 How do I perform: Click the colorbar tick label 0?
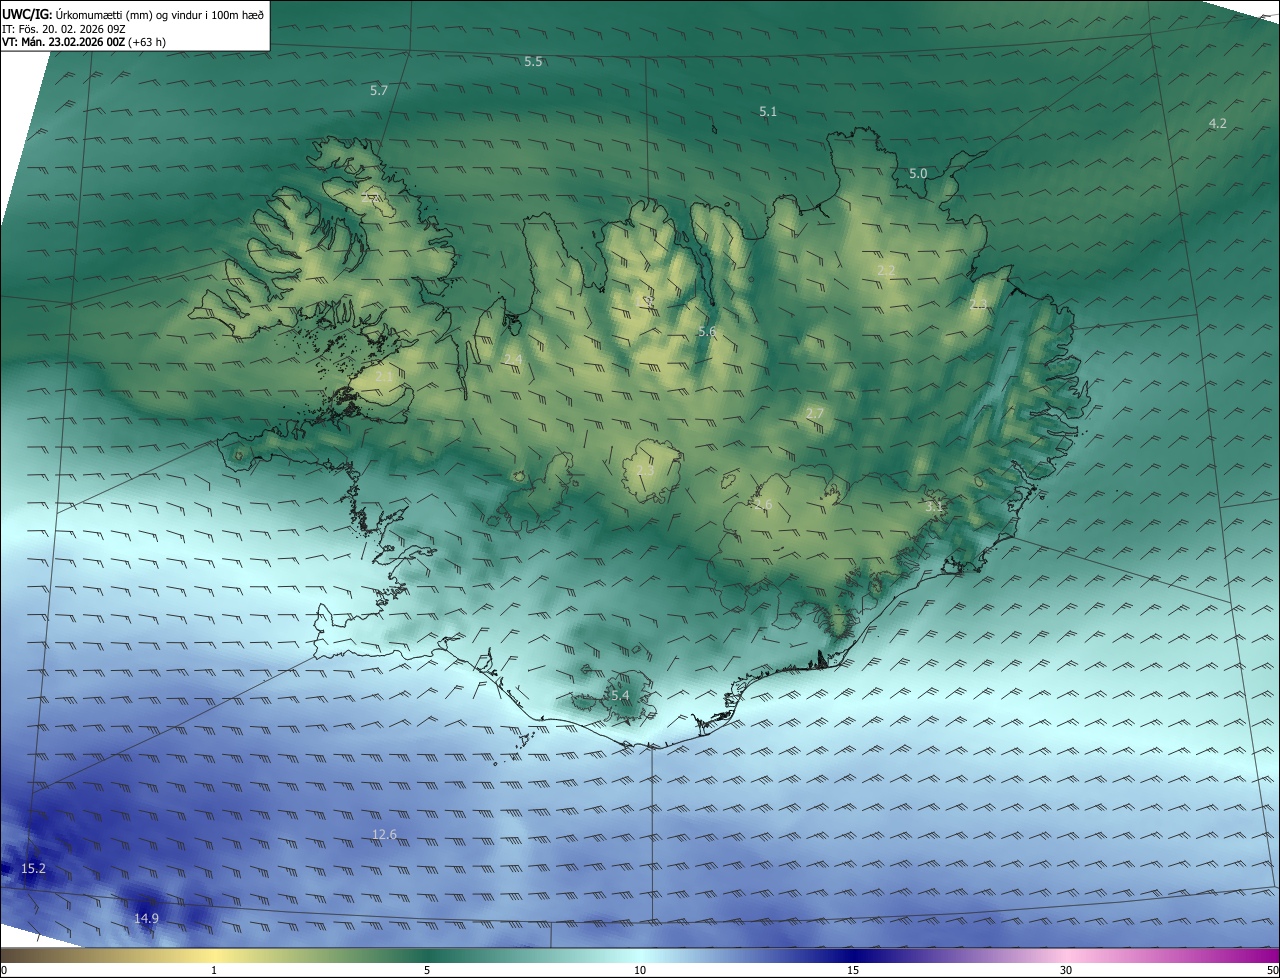pyautogui.click(x=4, y=970)
